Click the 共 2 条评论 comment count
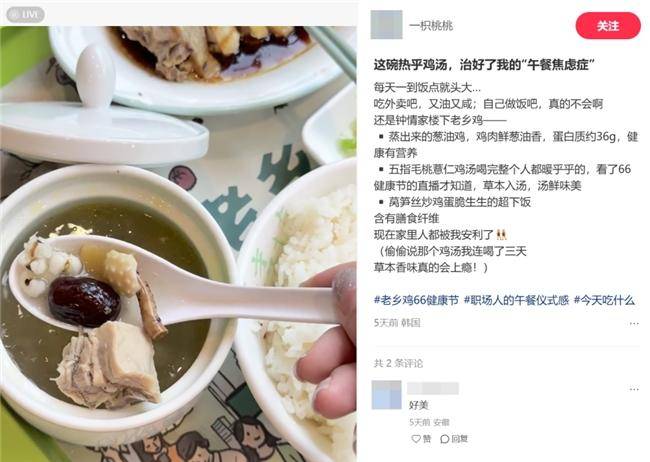Image resolution: width=650 pixels, height=462 pixels. point(398,364)
